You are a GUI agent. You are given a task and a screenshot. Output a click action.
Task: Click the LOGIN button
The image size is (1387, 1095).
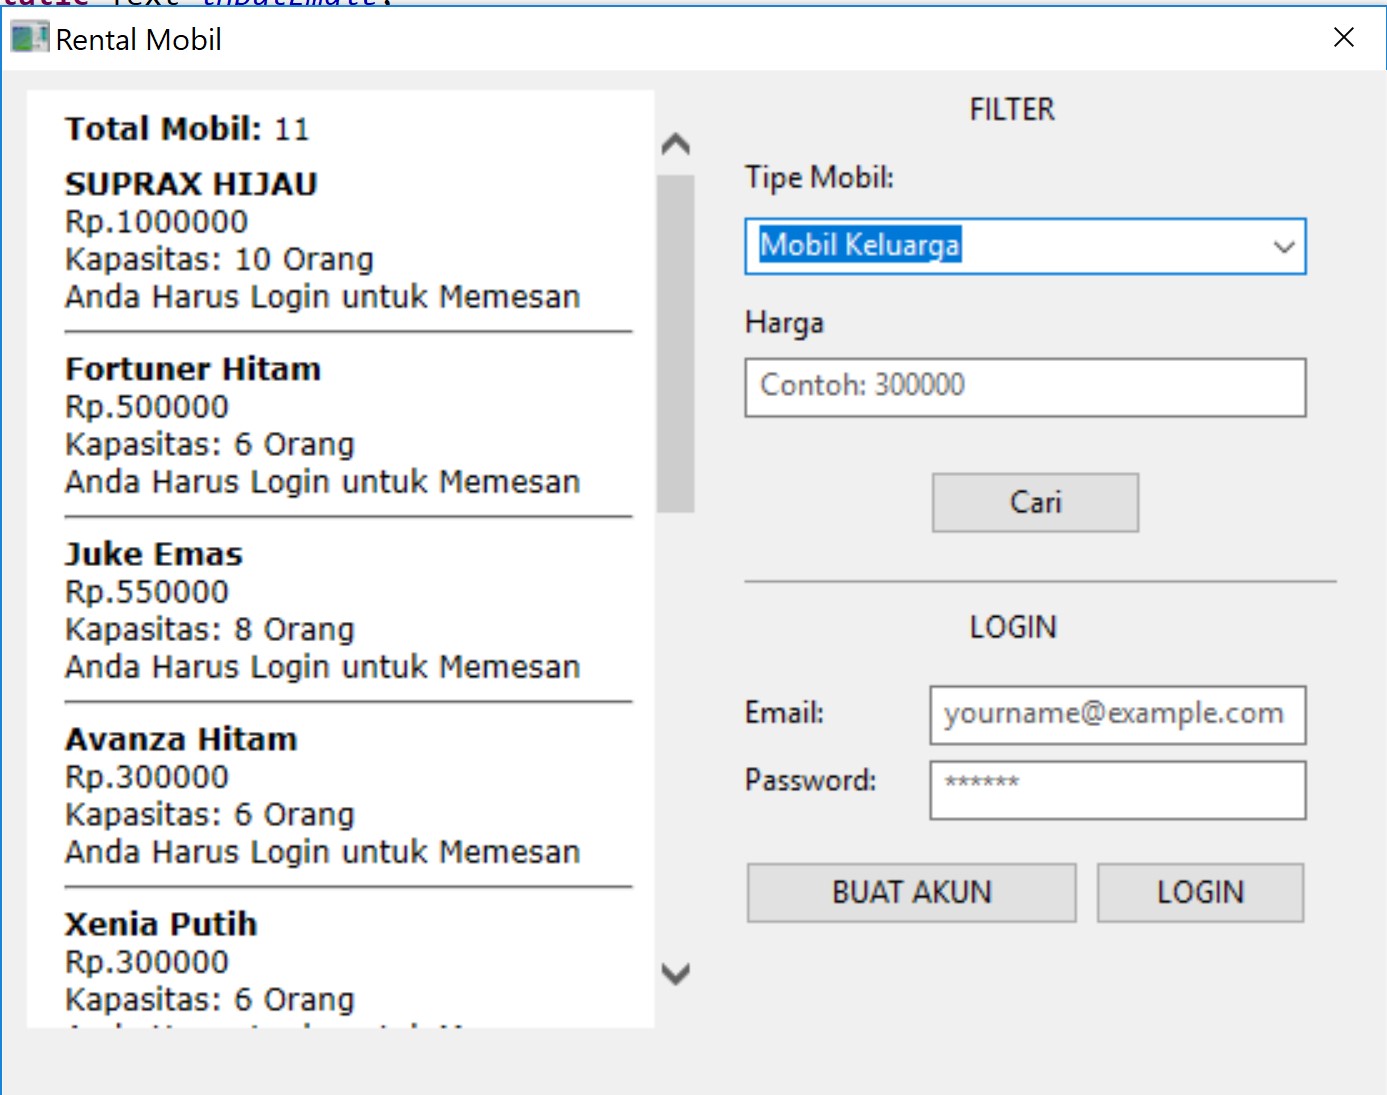1200,892
